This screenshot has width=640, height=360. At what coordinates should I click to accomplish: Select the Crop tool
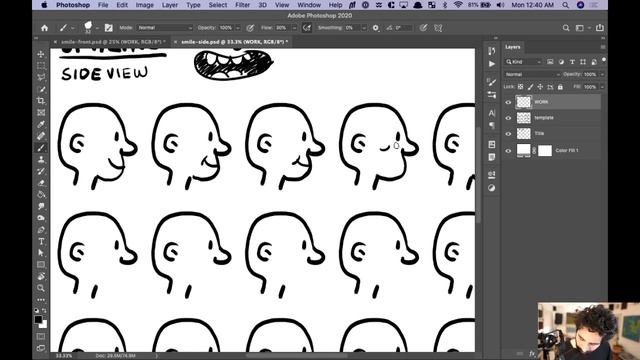click(41, 101)
